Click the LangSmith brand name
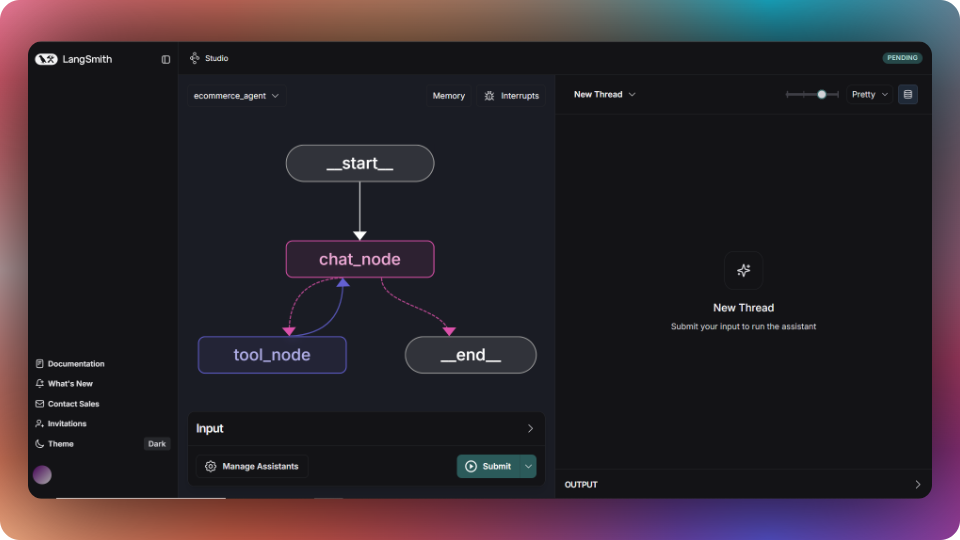 (87, 59)
